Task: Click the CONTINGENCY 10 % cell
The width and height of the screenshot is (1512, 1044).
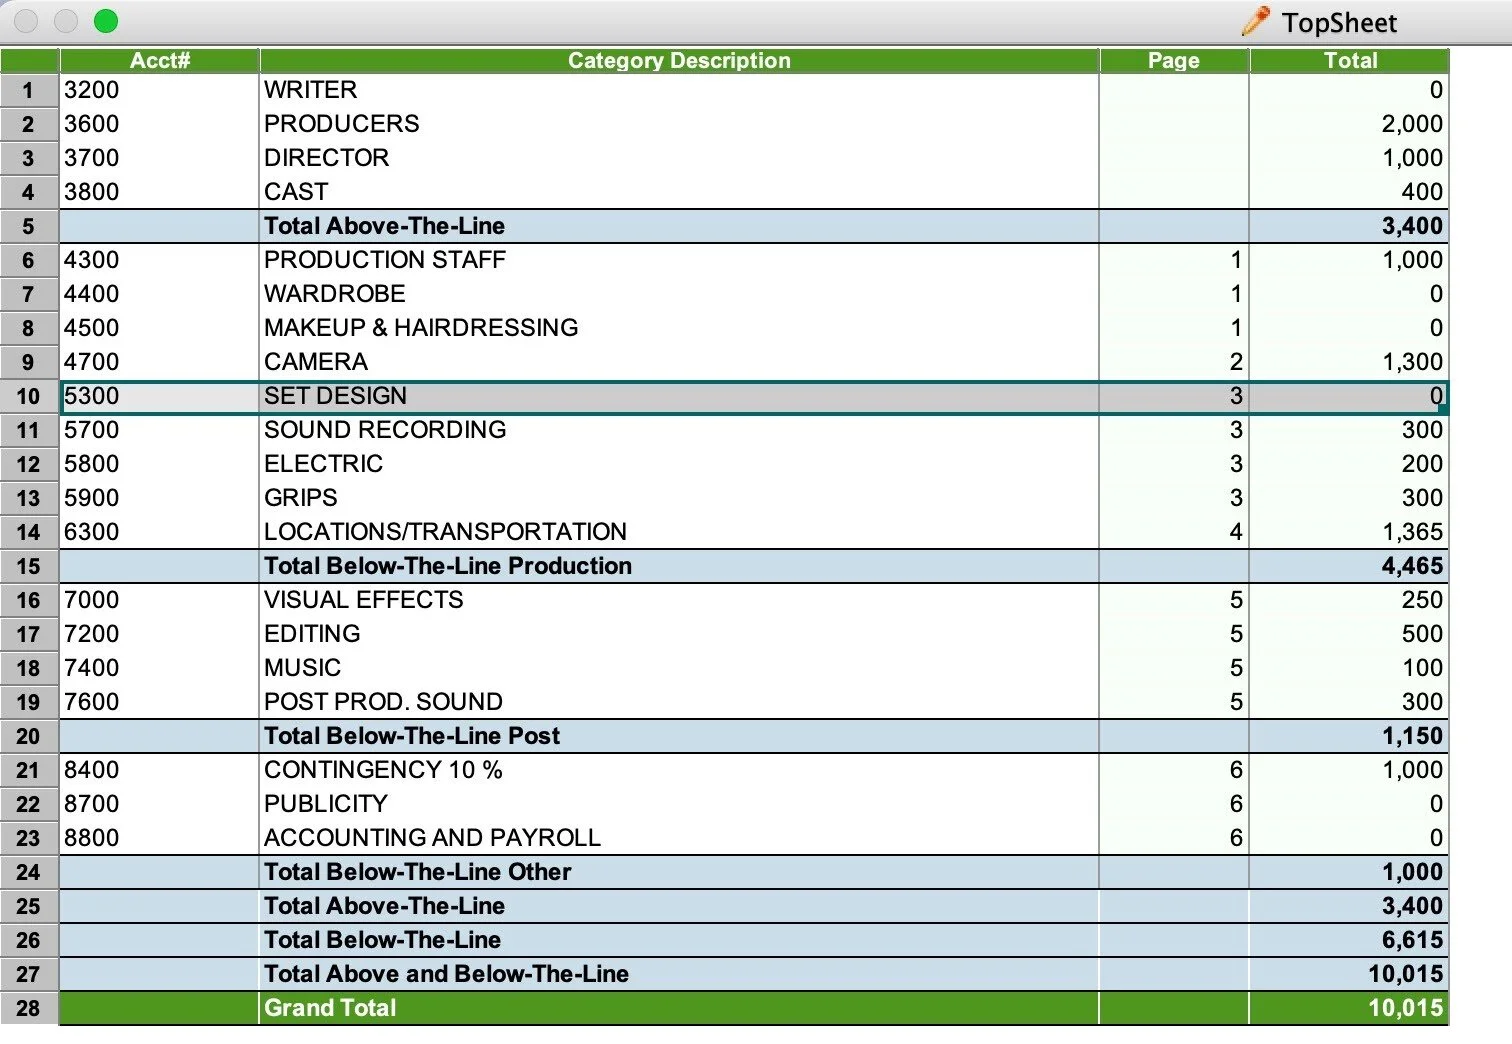Action: click(x=679, y=770)
